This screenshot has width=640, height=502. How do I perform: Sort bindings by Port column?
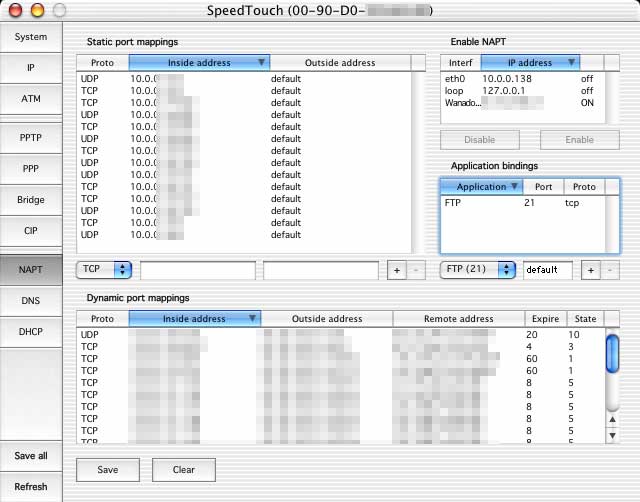click(x=543, y=187)
